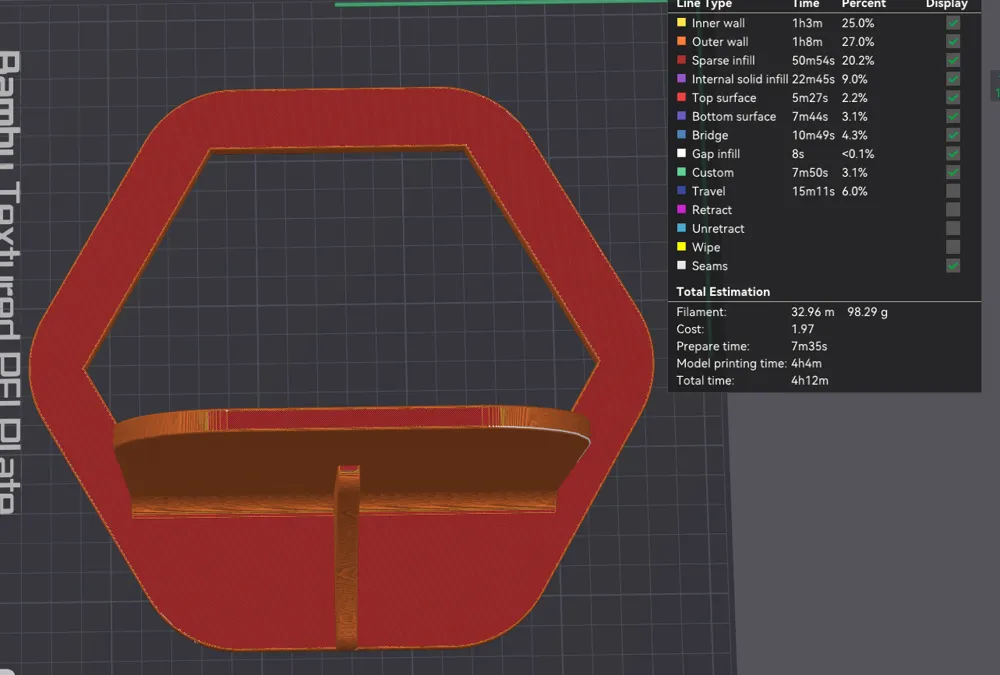
Task: Disable Seams visibility checkbox
Action: [x=953, y=266]
